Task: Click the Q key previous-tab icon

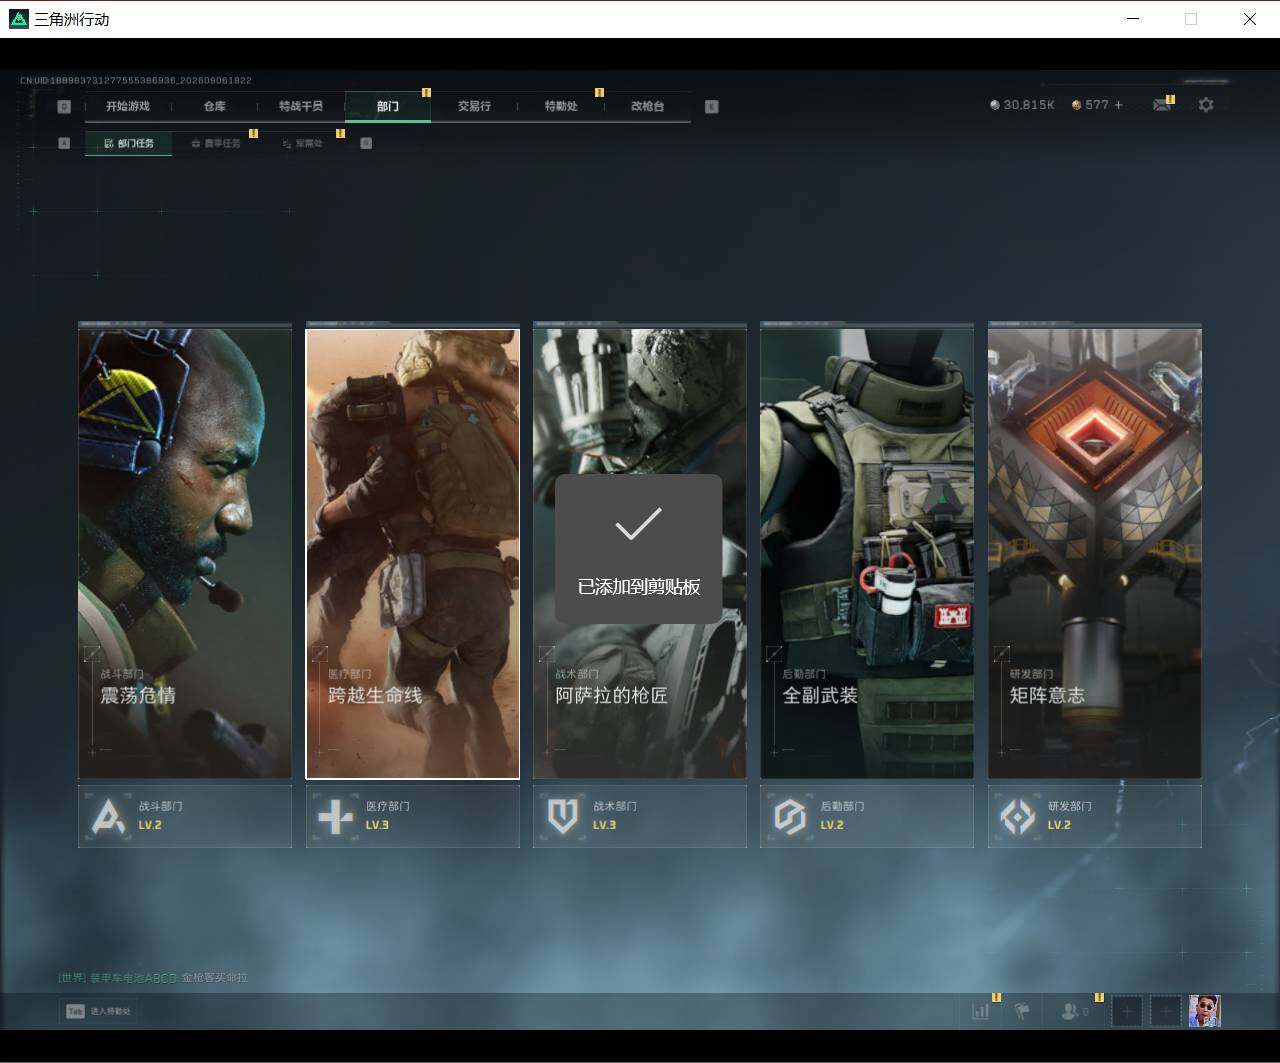Action: [64, 107]
